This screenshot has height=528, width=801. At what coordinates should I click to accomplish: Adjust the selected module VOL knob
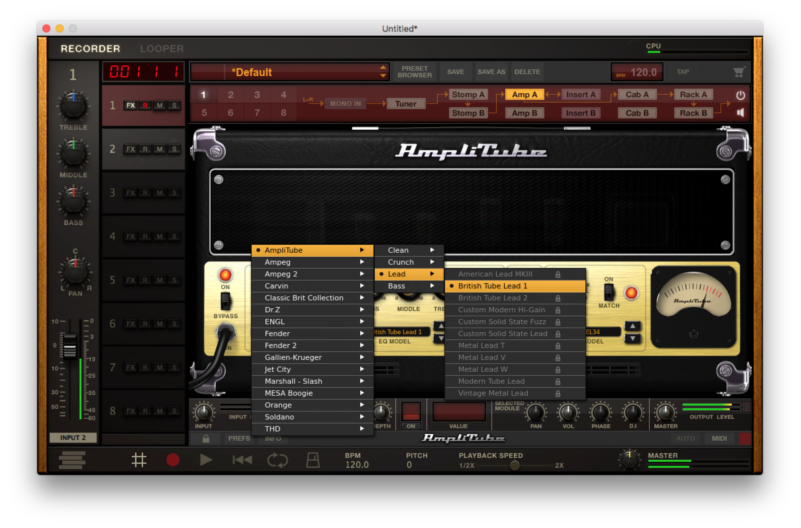[x=568, y=412]
